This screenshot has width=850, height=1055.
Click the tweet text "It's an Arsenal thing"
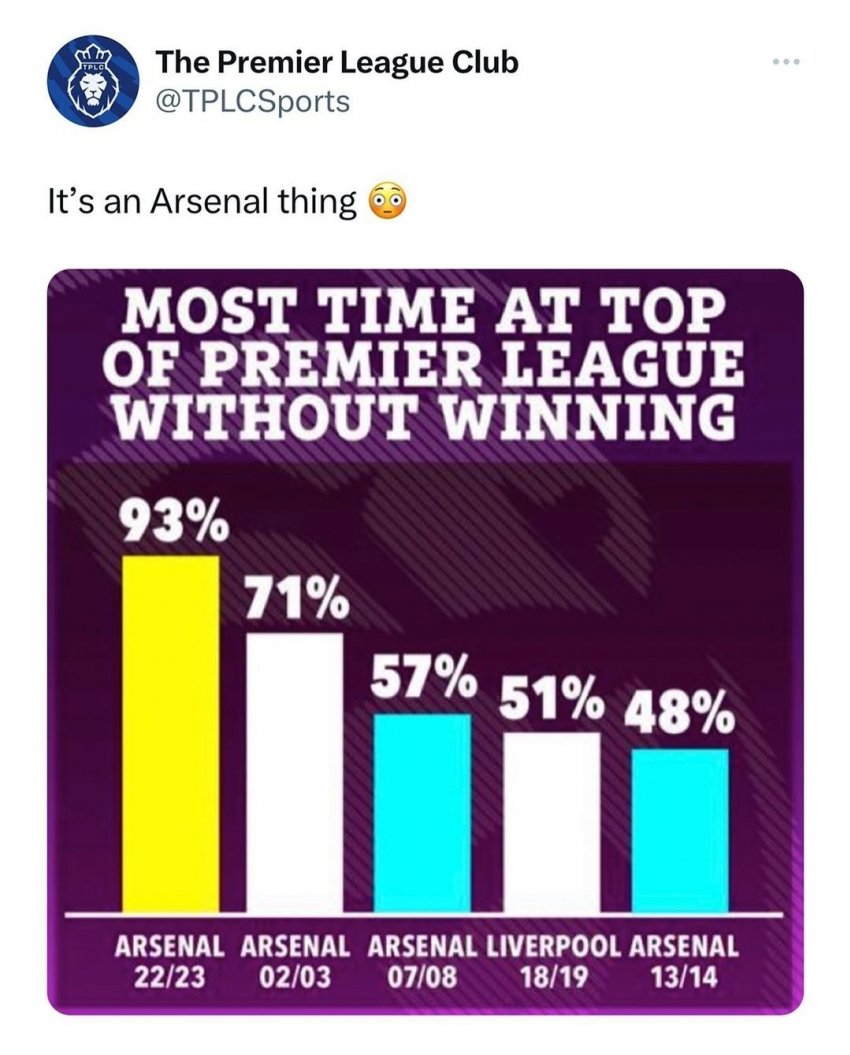click(x=203, y=203)
